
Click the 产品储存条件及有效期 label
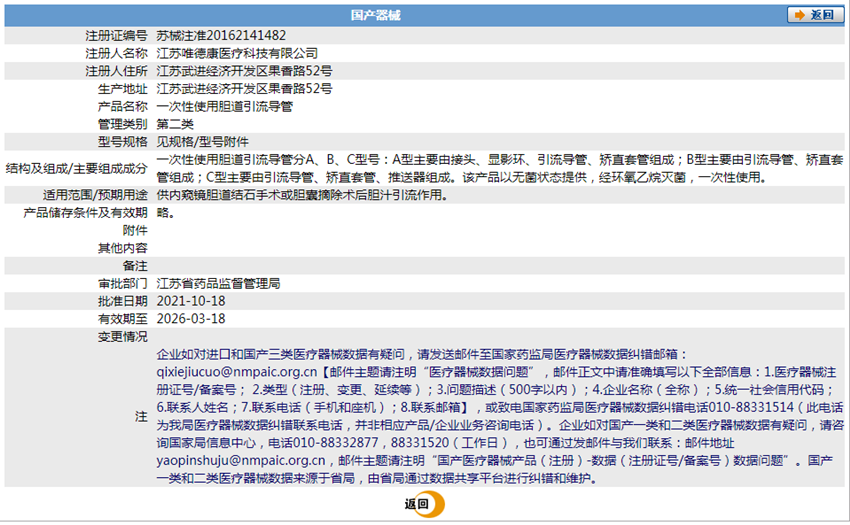[85, 213]
